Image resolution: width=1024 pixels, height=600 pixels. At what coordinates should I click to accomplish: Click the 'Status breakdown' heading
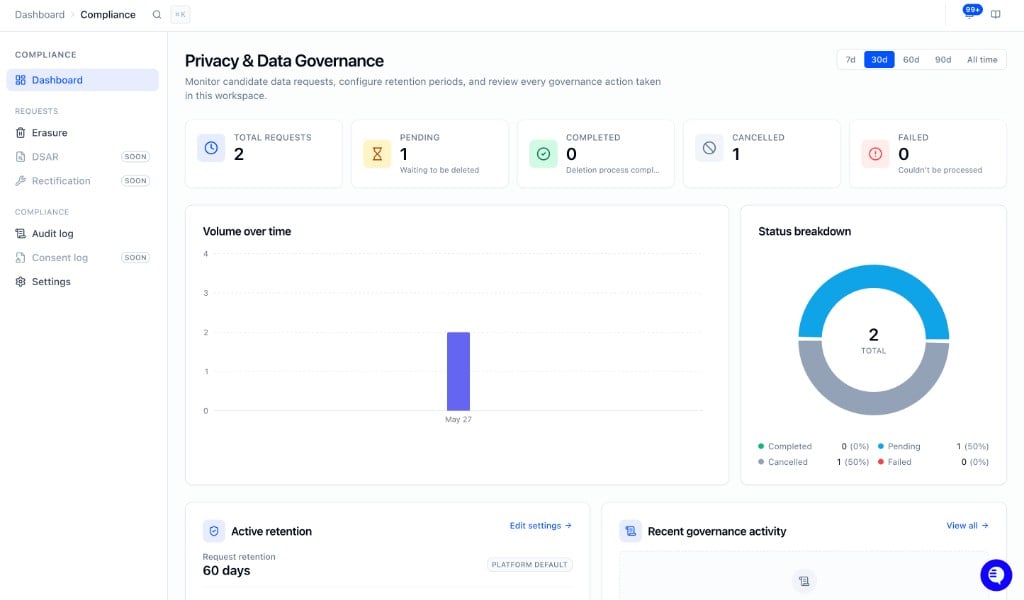(x=805, y=231)
